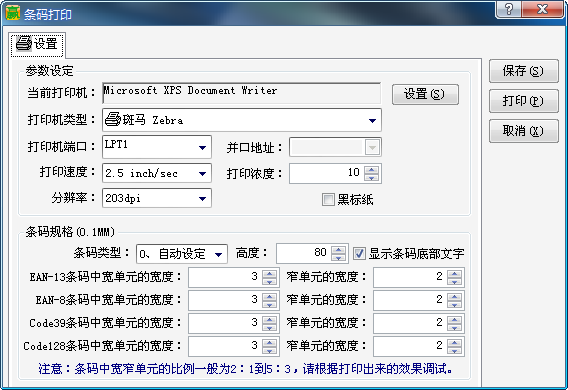Screen dimensions: 568x390
Task: Click the 打印(P) button
Action: pos(523,101)
